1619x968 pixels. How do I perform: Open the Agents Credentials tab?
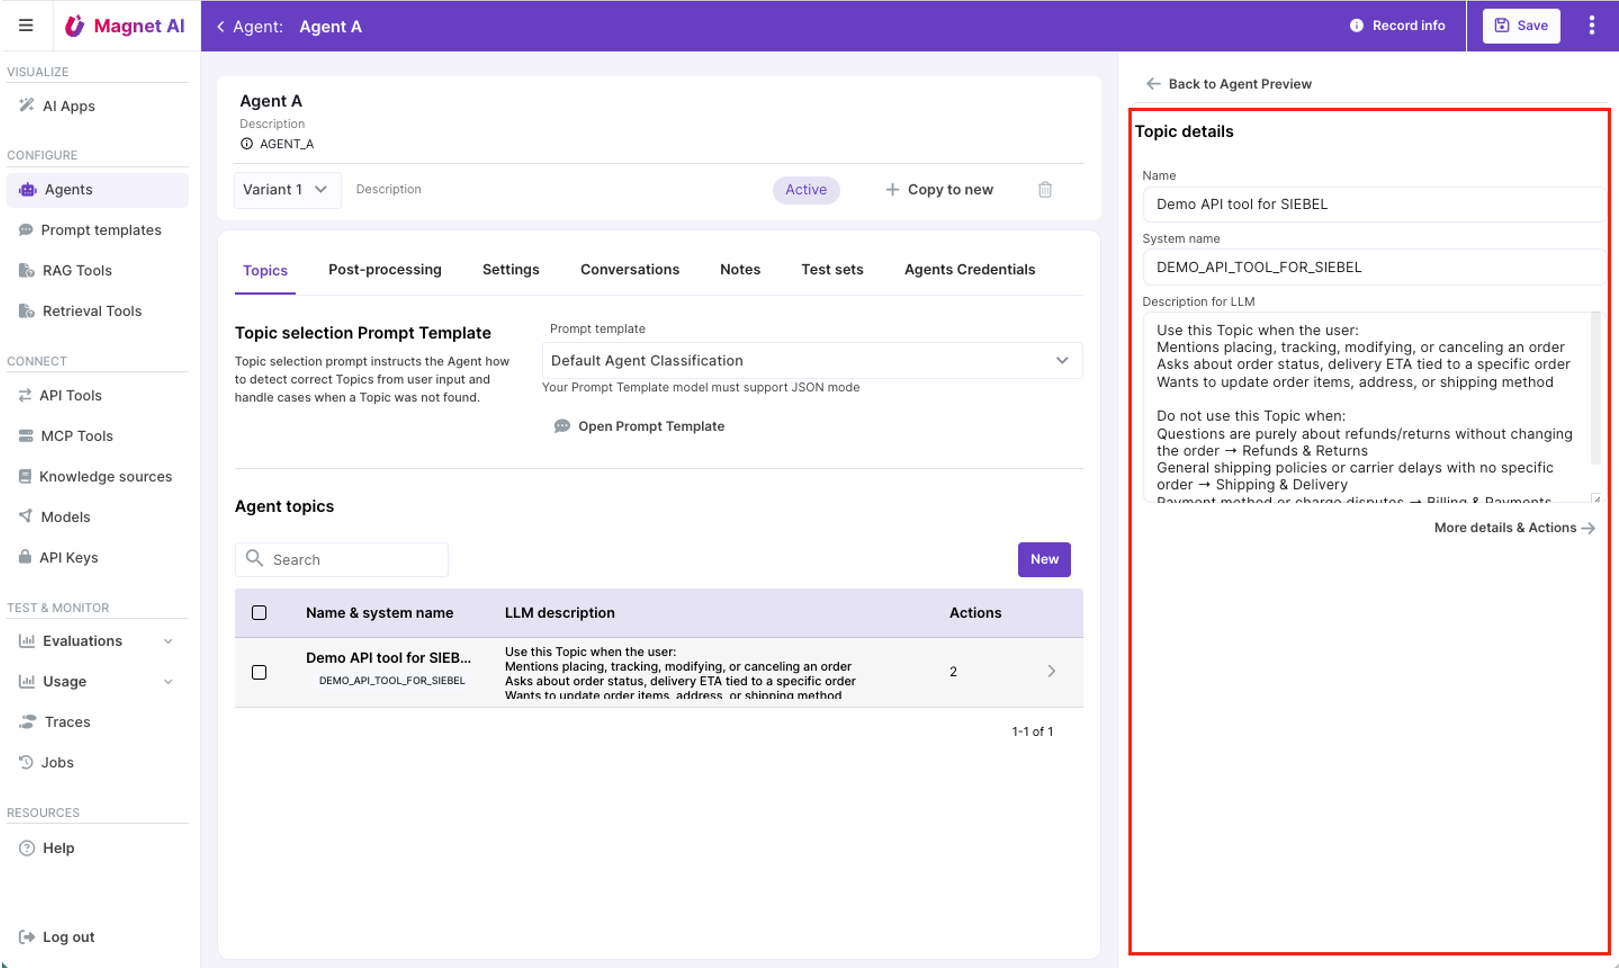pyautogui.click(x=969, y=270)
